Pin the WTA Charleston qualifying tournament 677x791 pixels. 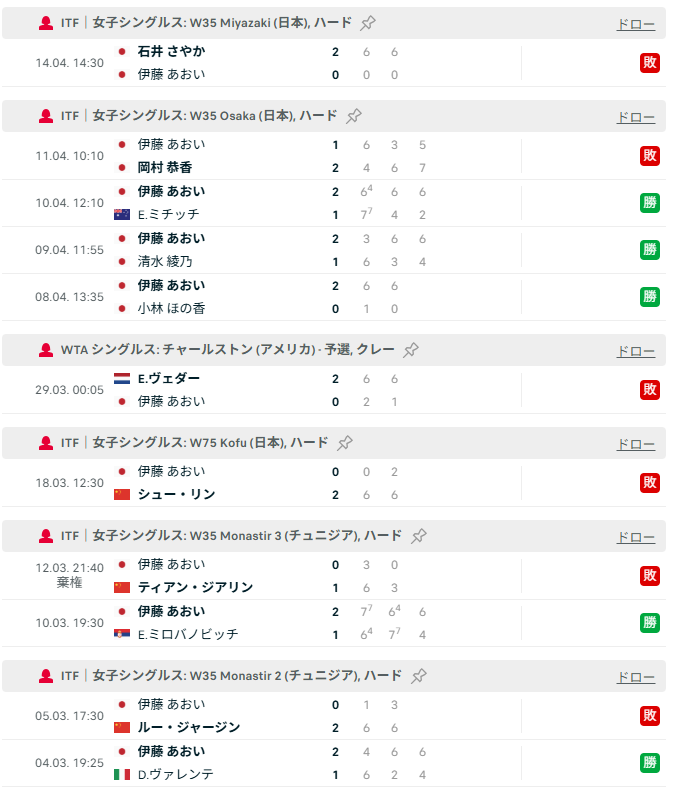point(411,350)
